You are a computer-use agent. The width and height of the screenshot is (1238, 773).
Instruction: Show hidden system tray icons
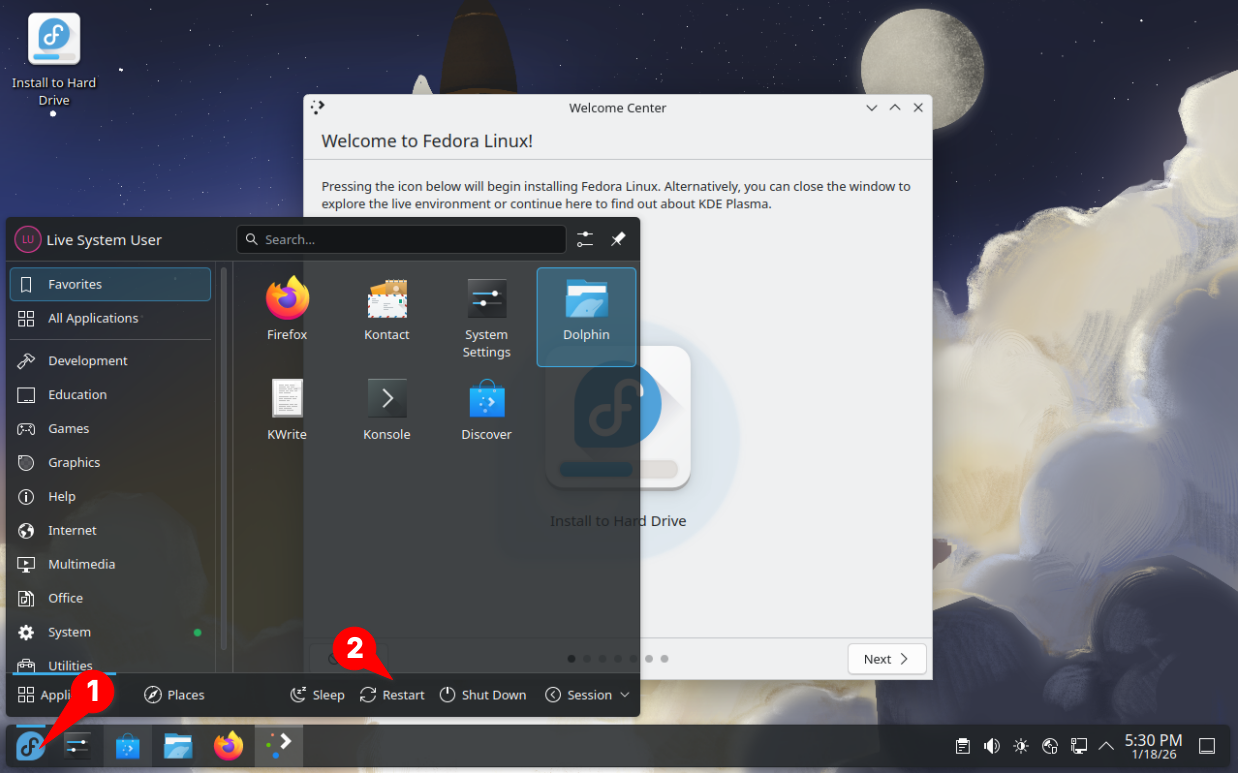1106,746
